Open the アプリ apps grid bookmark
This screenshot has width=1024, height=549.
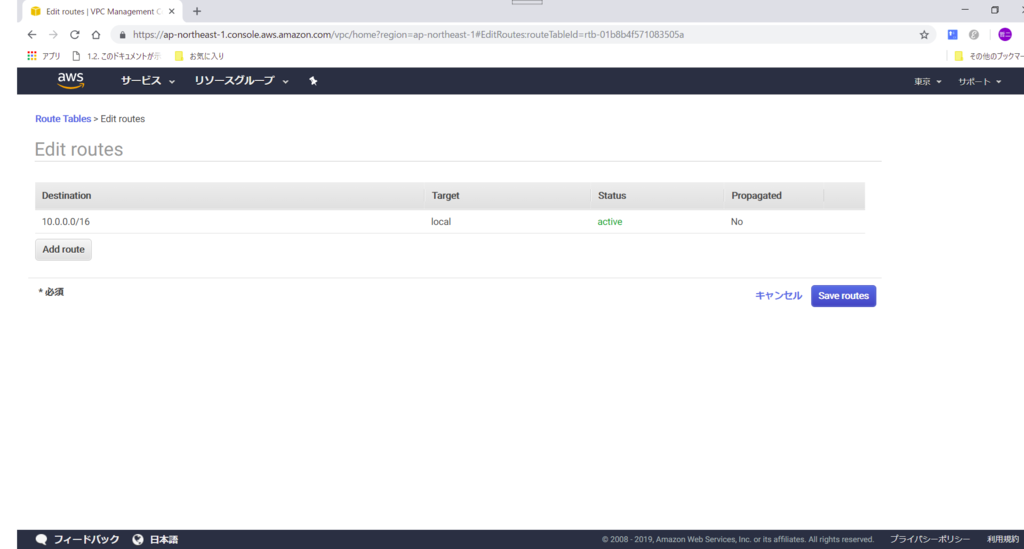click(x=43, y=56)
